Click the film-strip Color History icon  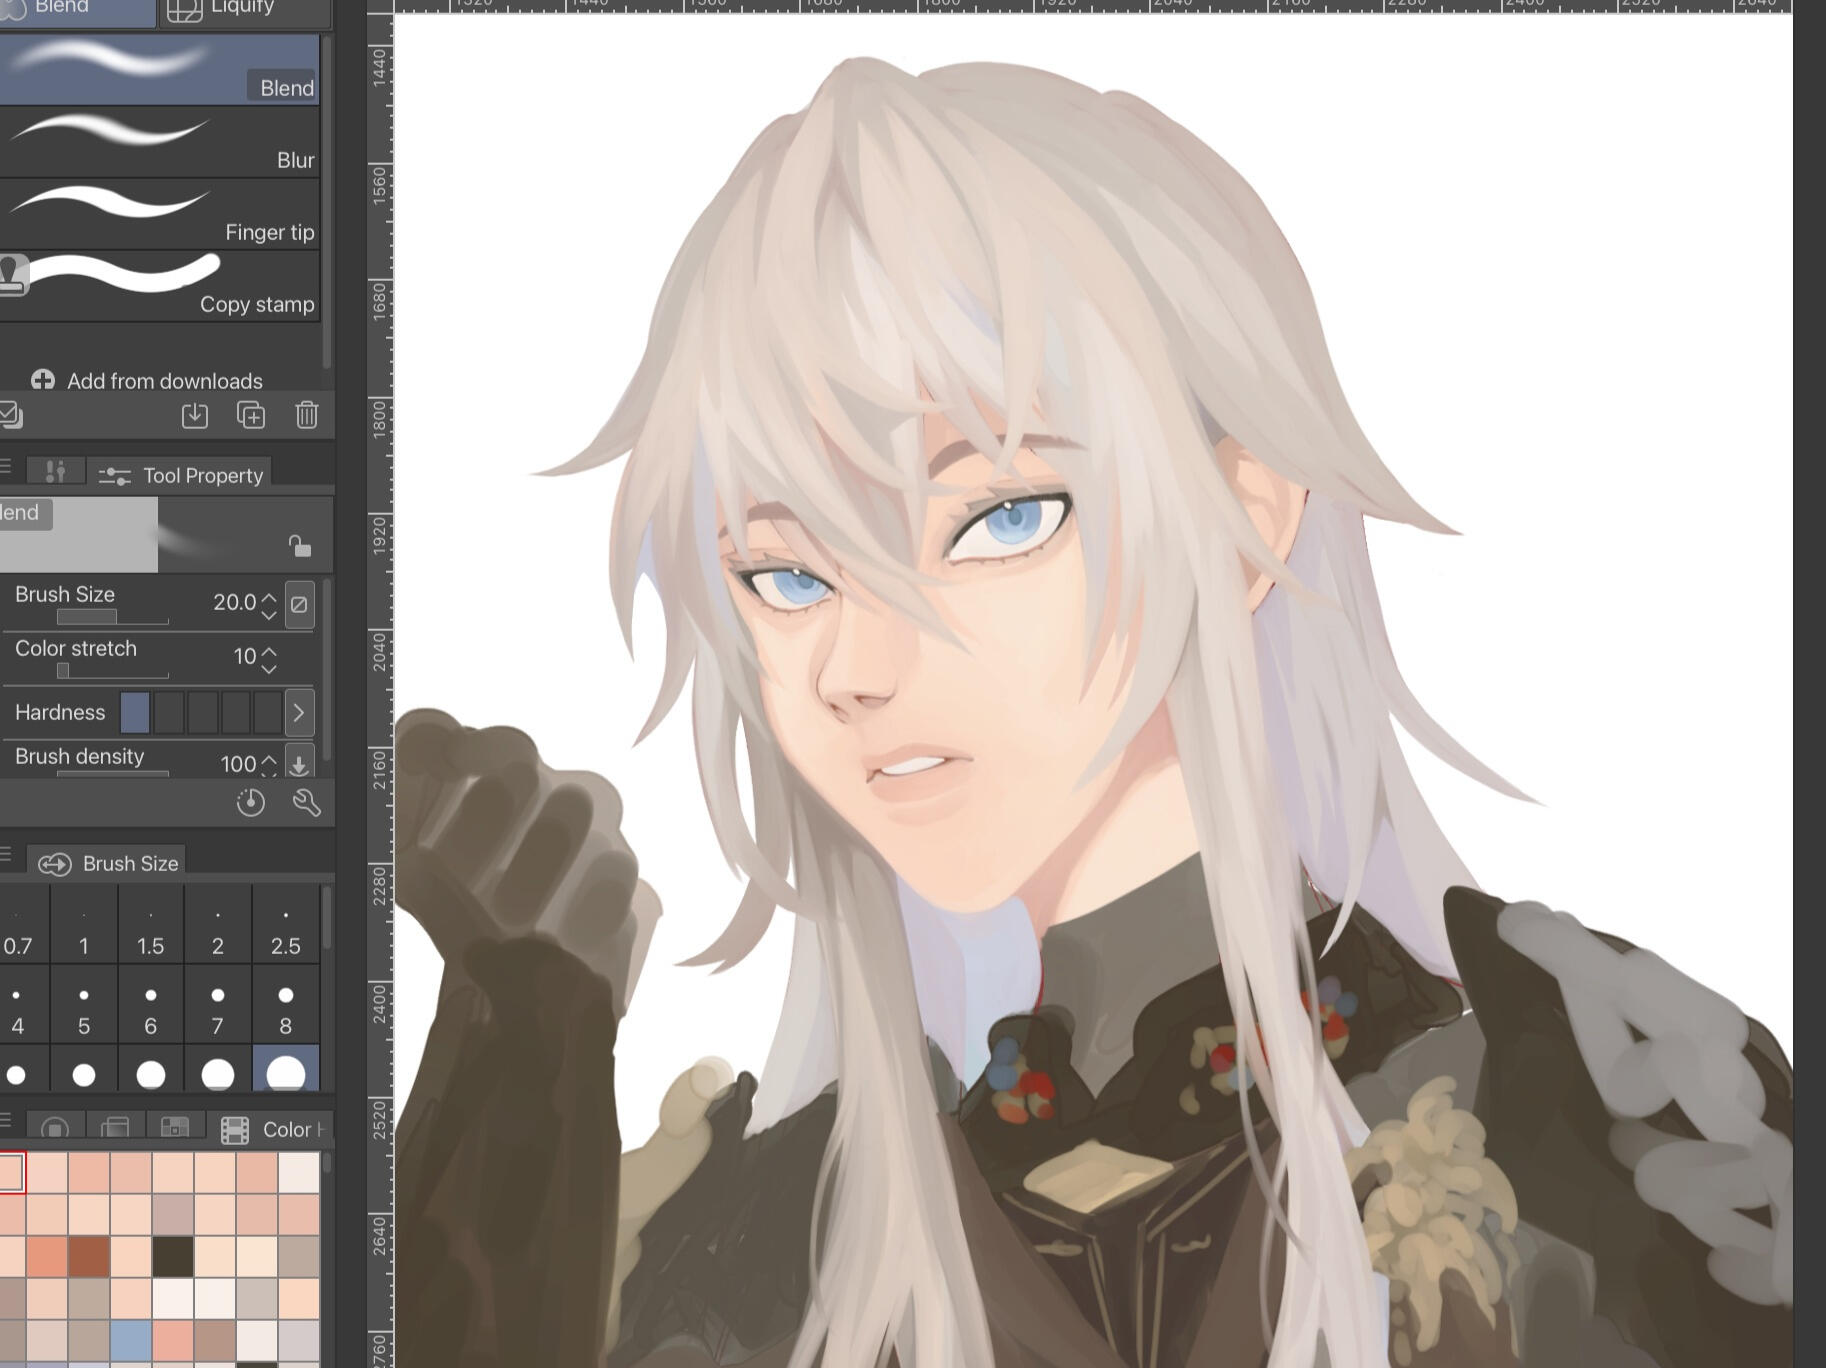[x=235, y=1130]
